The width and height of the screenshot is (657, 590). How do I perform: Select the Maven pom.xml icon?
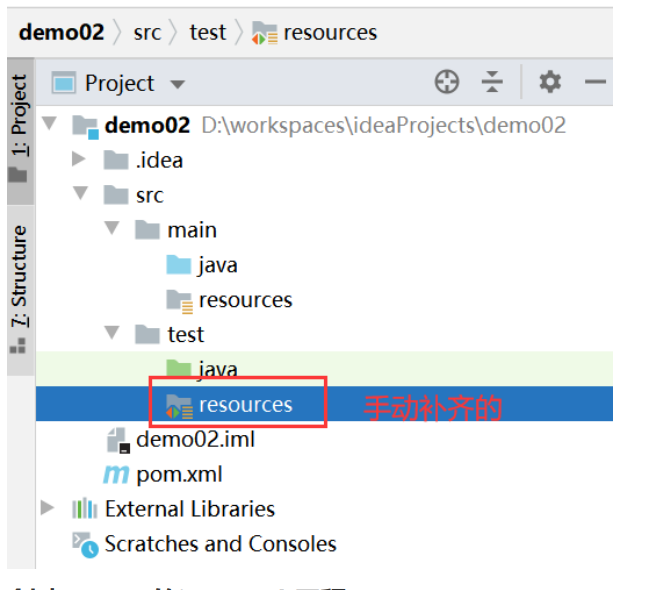click(x=116, y=475)
